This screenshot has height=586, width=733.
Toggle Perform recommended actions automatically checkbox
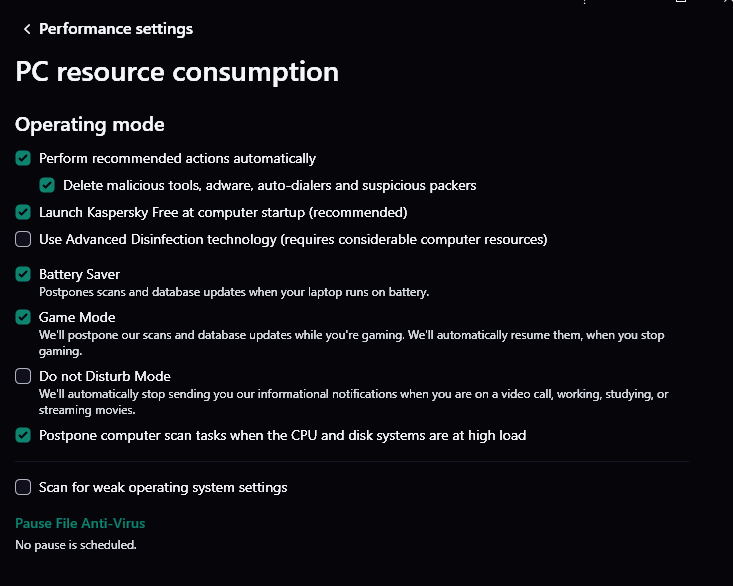23,158
